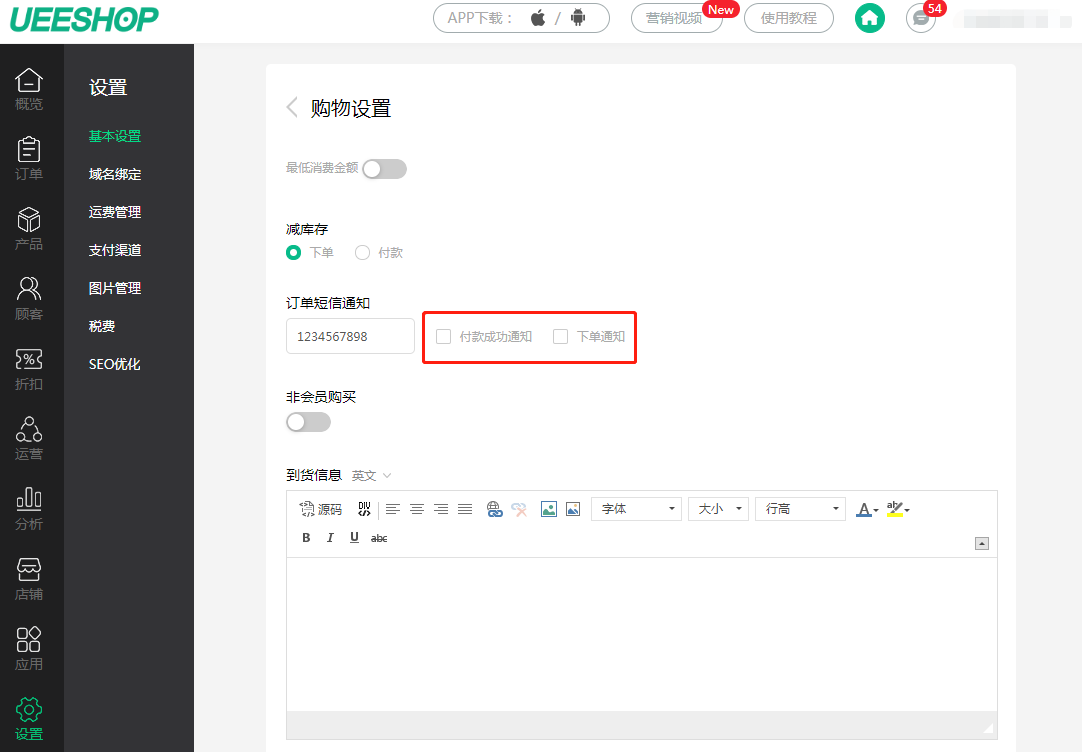
Task: Align text right in editor
Action: [x=441, y=509]
